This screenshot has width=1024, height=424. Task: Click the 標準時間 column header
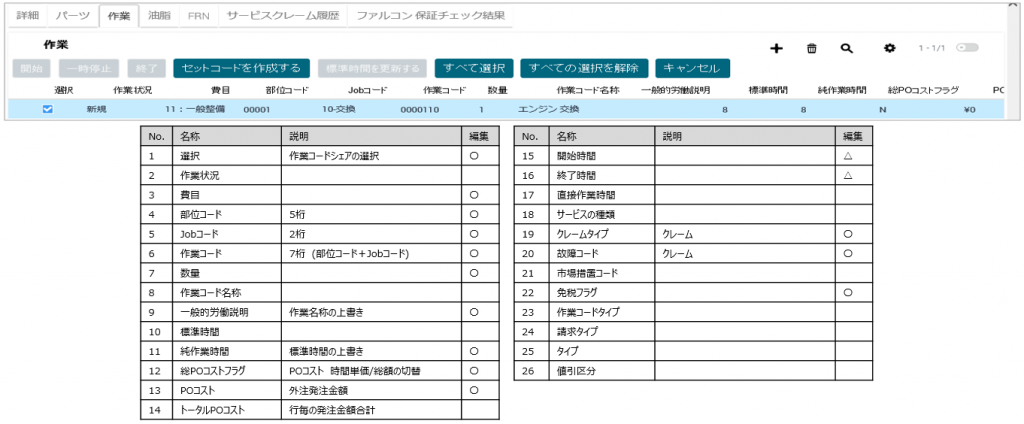pos(769,90)
